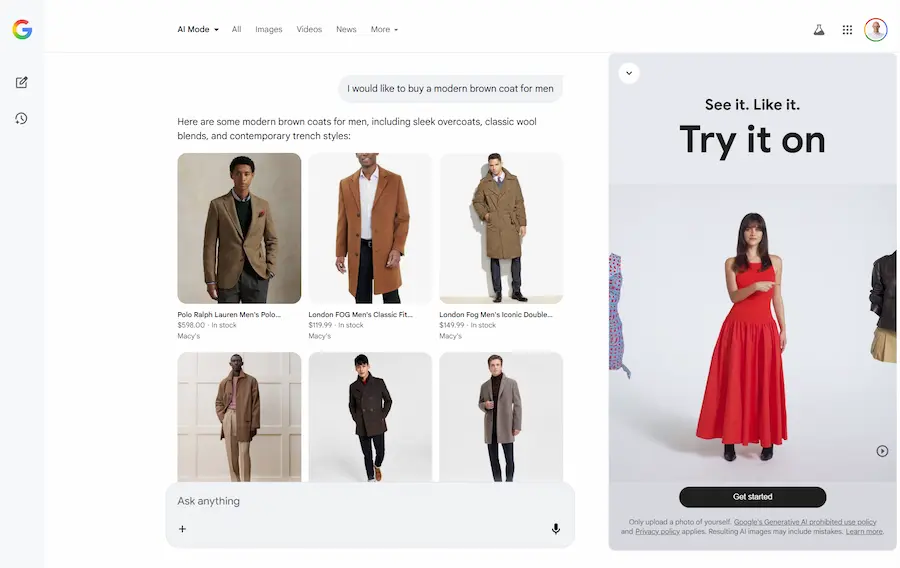Switch to the Images tab
900x568 pixels.
tap(268, 30)
